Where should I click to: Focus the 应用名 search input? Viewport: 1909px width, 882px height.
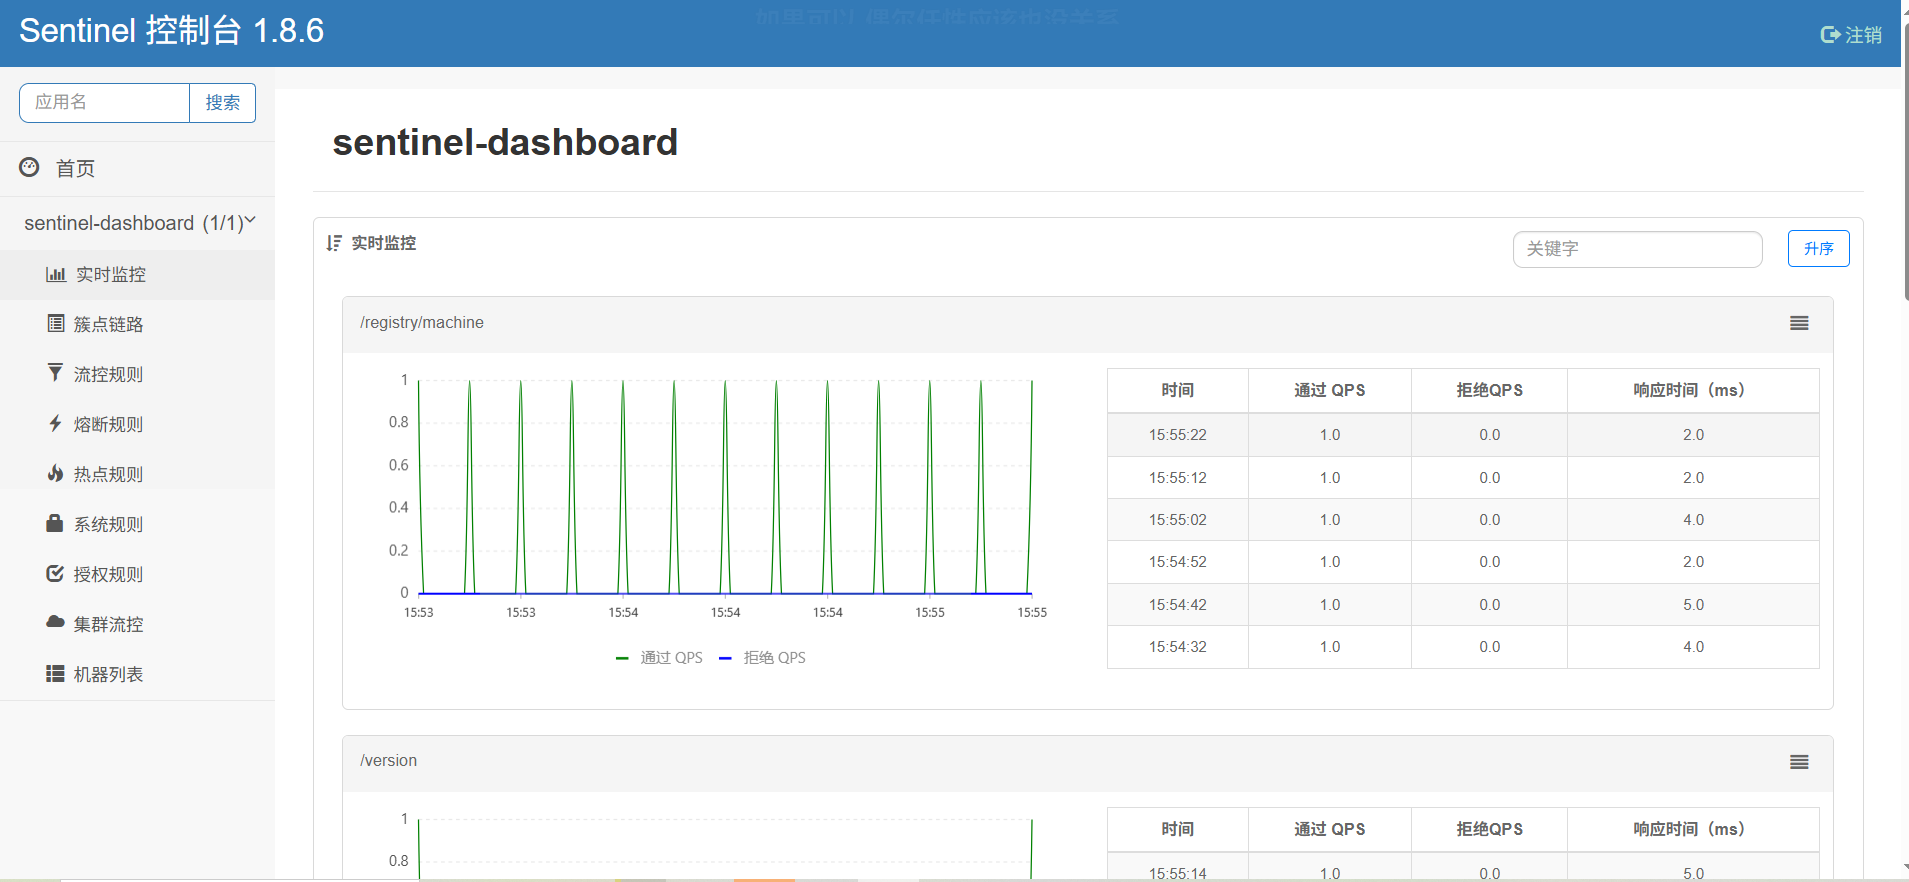tap(104, 102)
